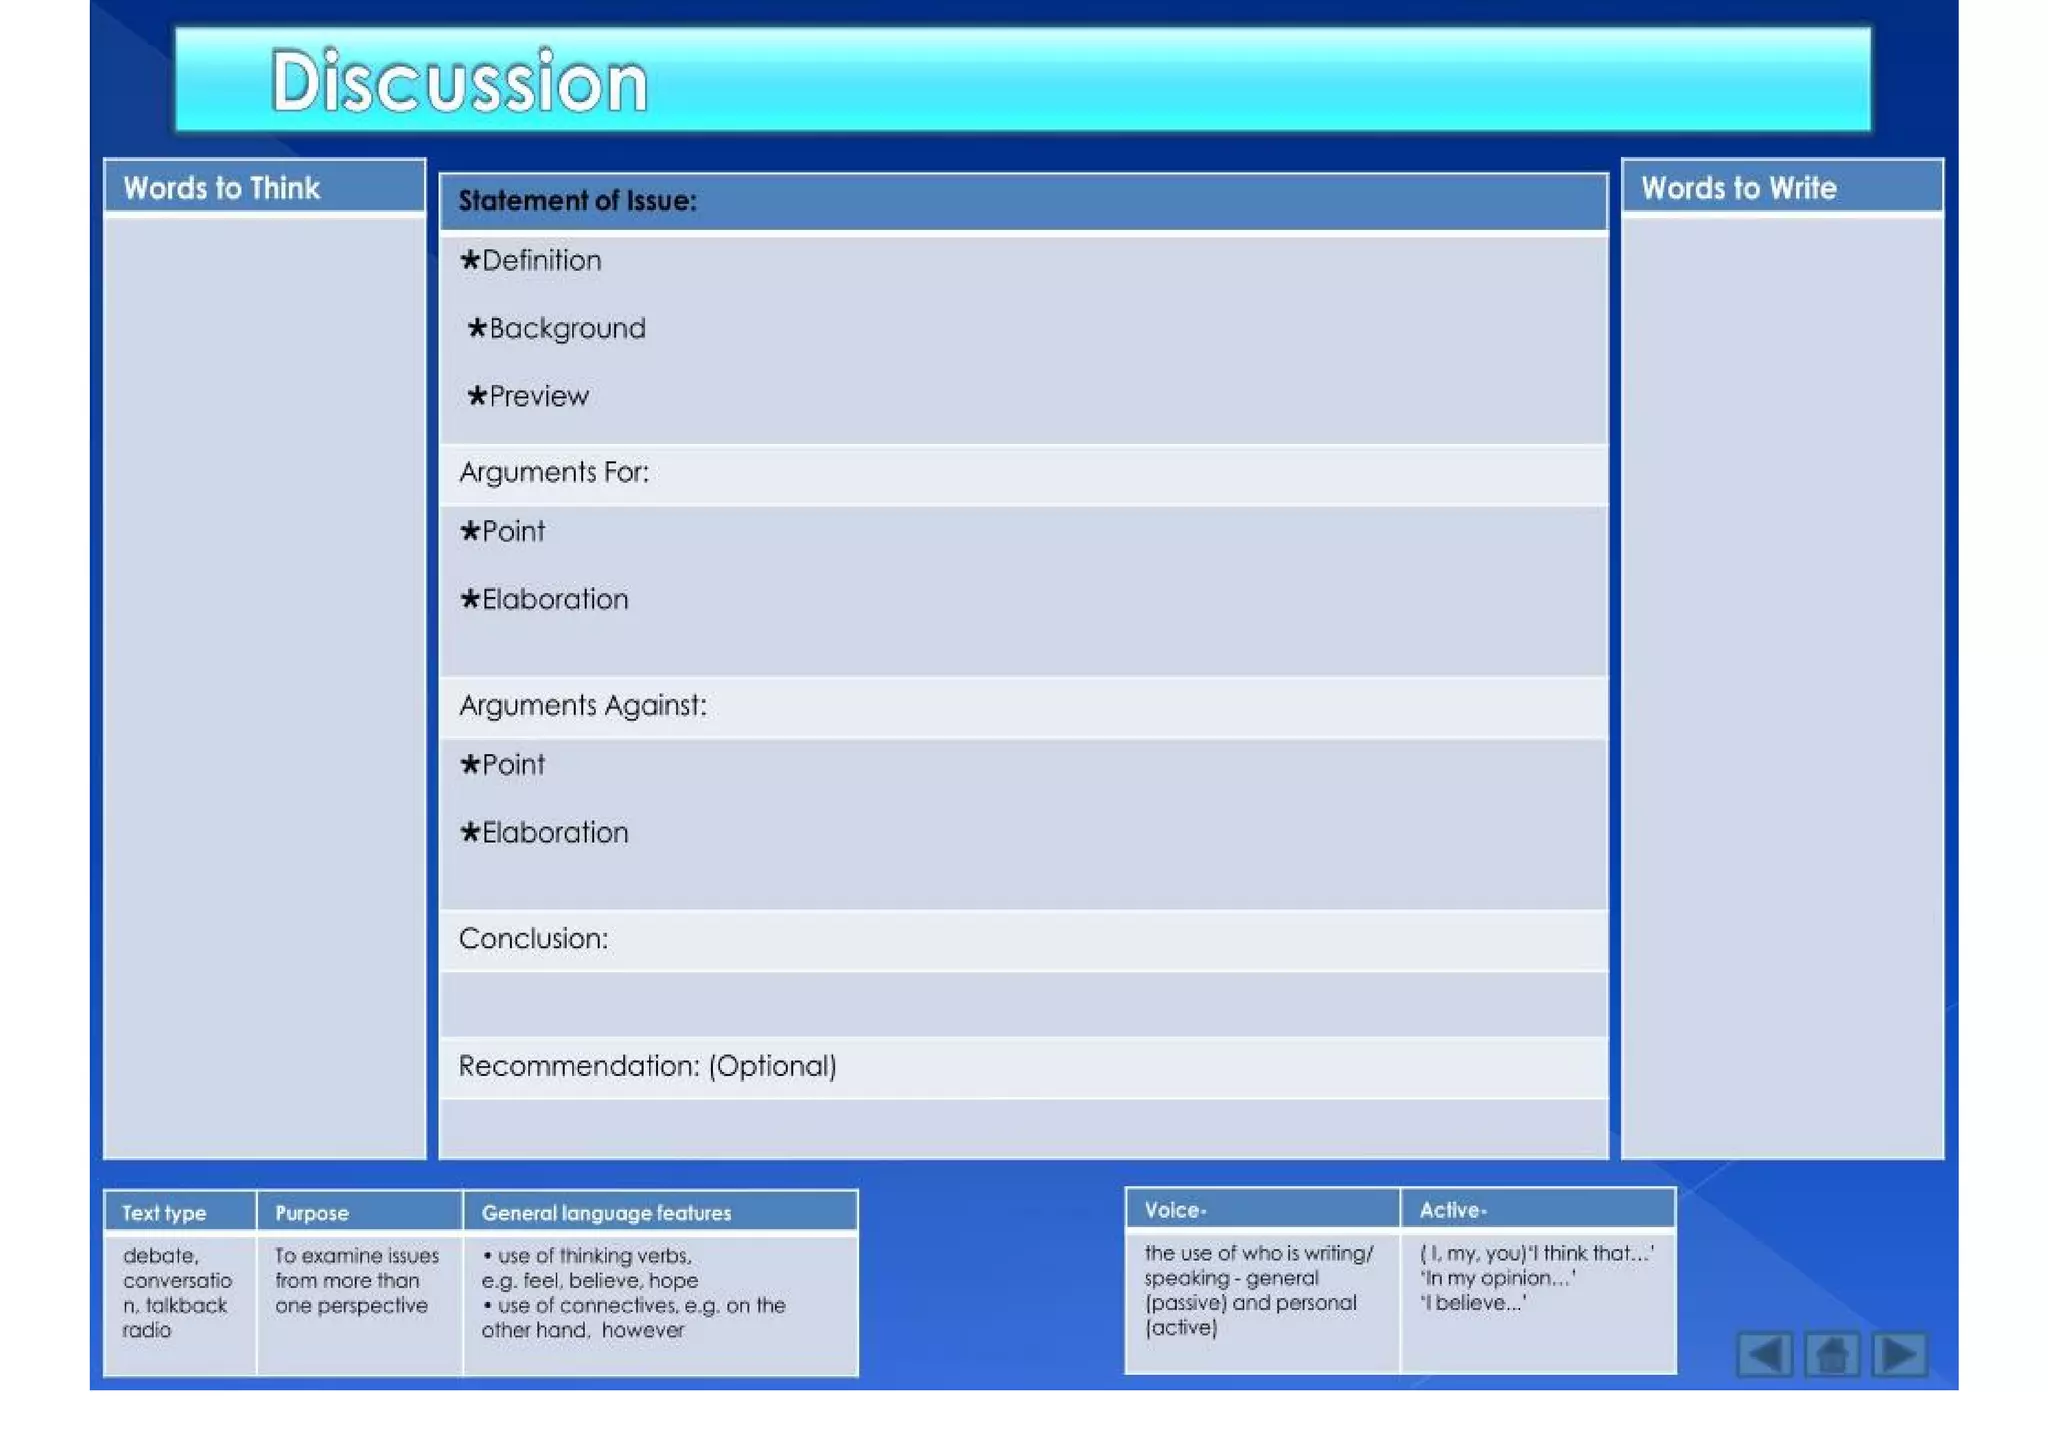Click the Preview bullet item
This screenshot has width=2048, height=1447.
529,397
